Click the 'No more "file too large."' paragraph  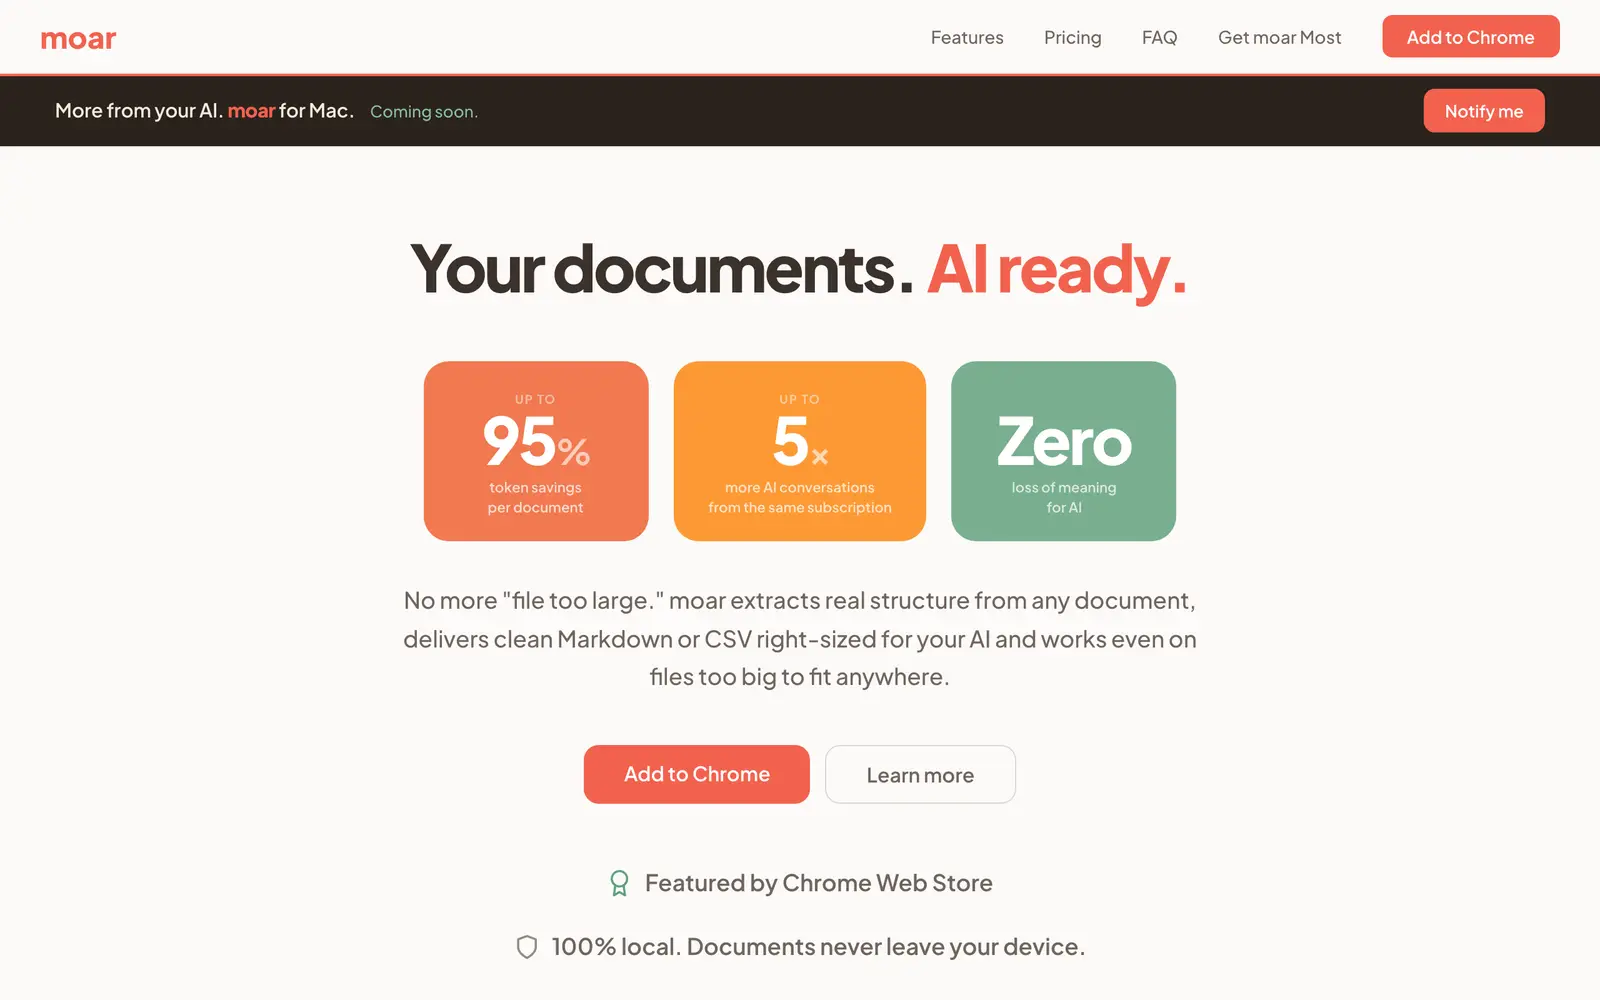pos(800,639)
